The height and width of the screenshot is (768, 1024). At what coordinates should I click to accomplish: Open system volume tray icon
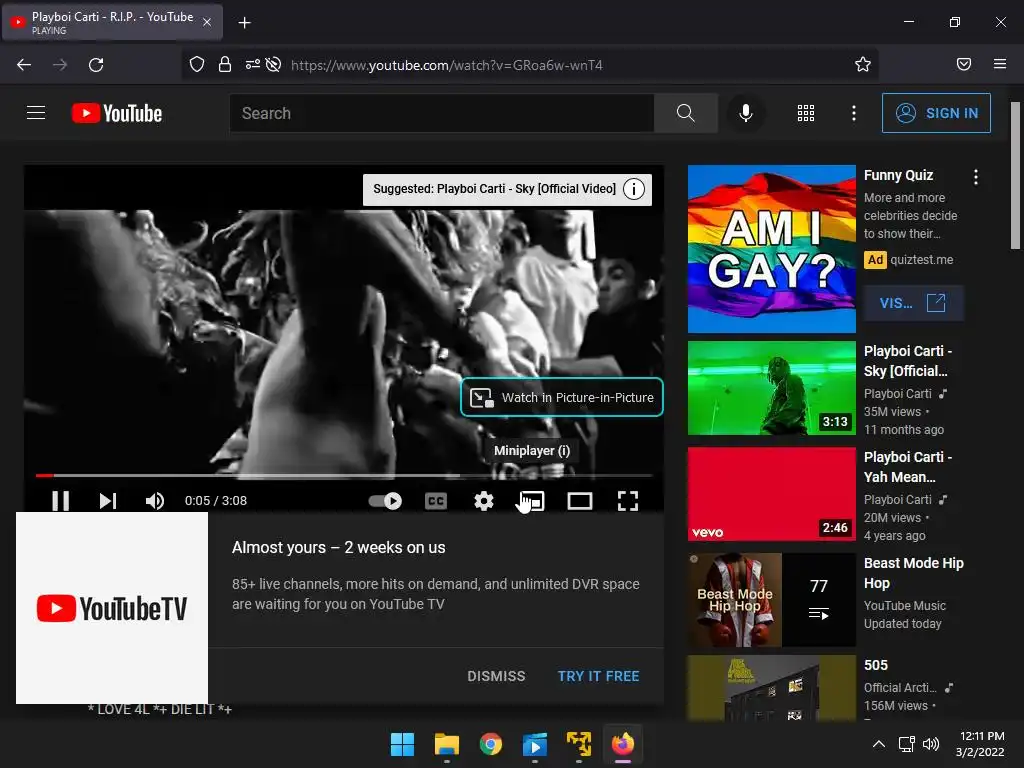[x=931, y=744]
